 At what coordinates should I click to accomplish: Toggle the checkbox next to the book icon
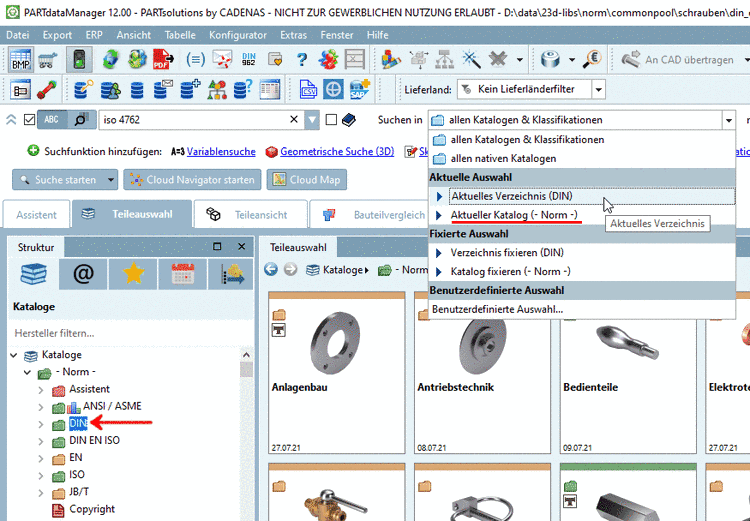(x=331, y=120)
